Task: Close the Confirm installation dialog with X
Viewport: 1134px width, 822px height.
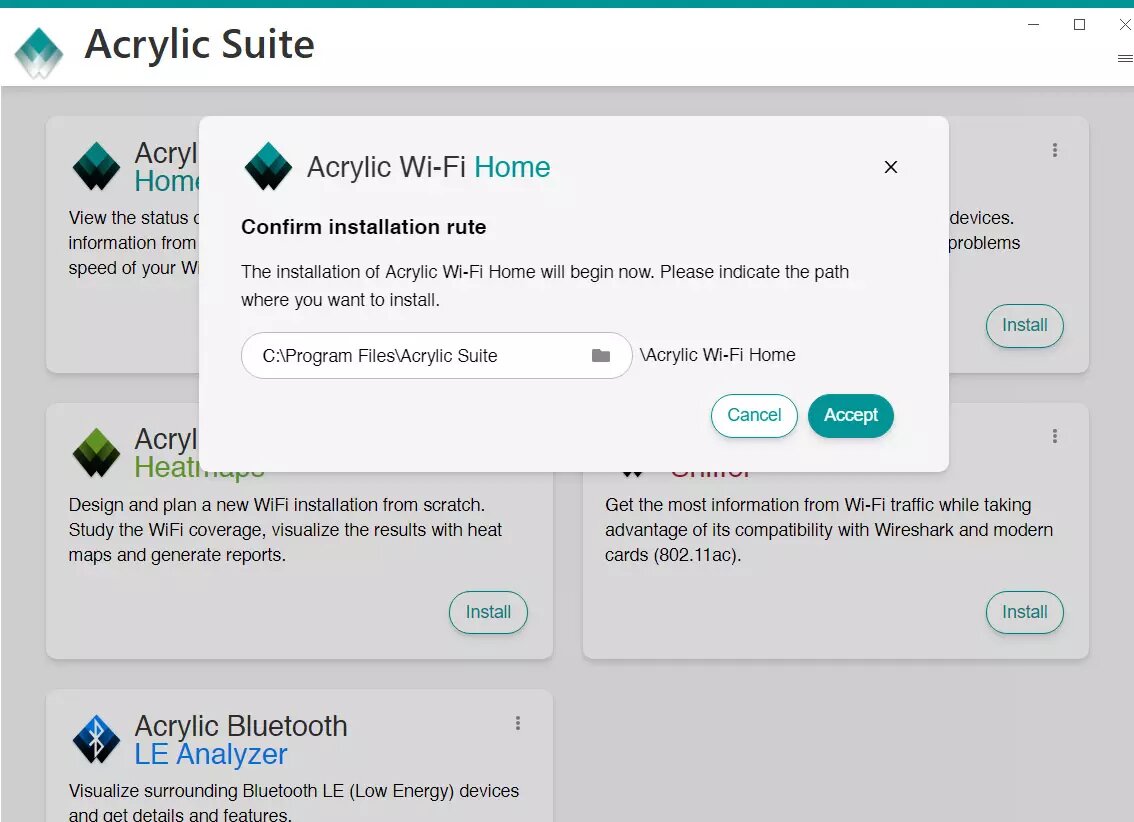Action: tap(891, 167)
